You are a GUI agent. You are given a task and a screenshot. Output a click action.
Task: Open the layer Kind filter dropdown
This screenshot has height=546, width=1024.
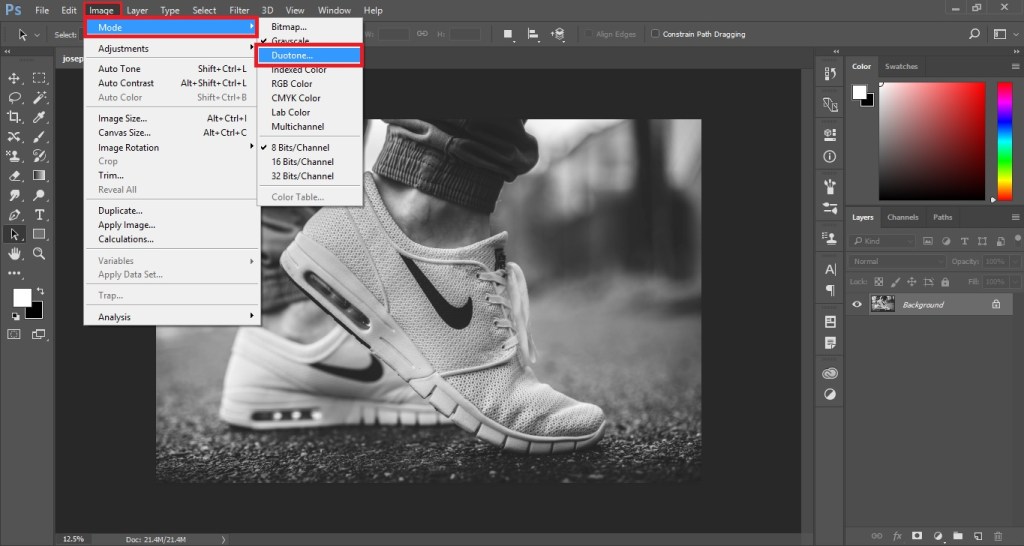pos(882,241)
